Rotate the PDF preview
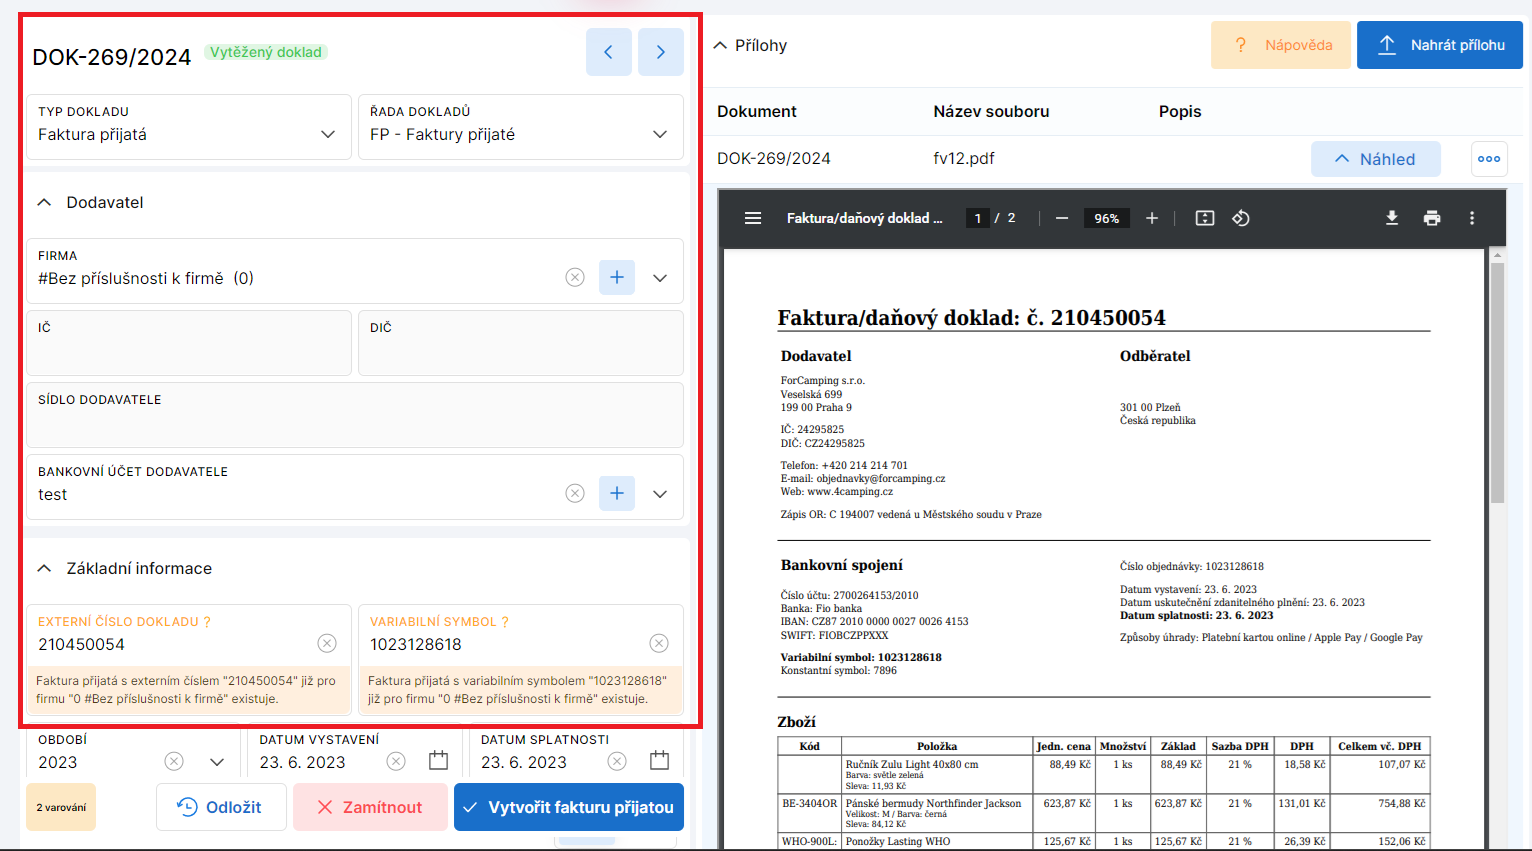The image size is (1532, 851). pos(1241,218)
